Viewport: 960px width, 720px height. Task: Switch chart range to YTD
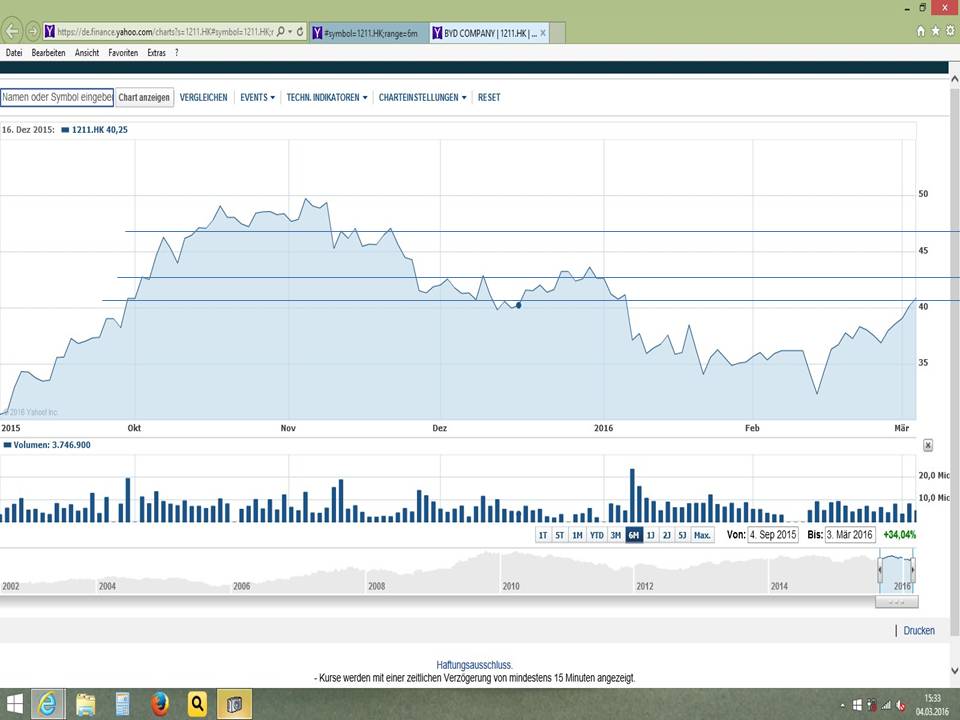[596, 534]
